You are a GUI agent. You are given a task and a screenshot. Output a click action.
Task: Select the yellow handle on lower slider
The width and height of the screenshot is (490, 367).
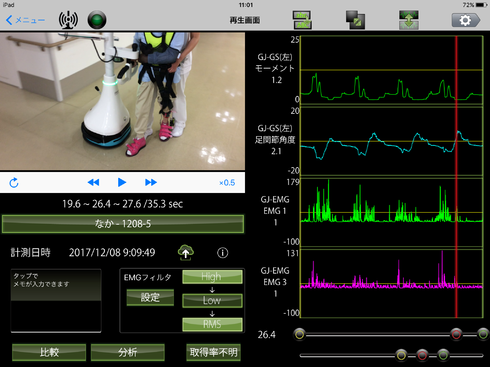402,355
